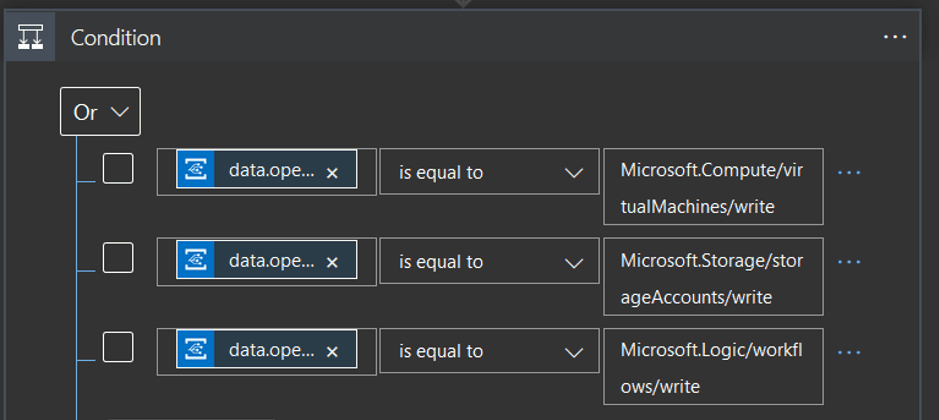Open 'is equal to' dropdown in workflows row

click(489, 350)
